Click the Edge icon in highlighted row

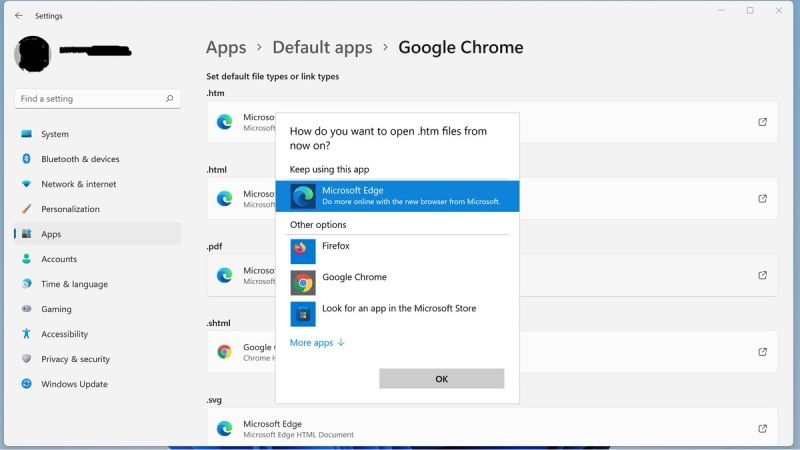pyautogui.click(x=303, y=196)
